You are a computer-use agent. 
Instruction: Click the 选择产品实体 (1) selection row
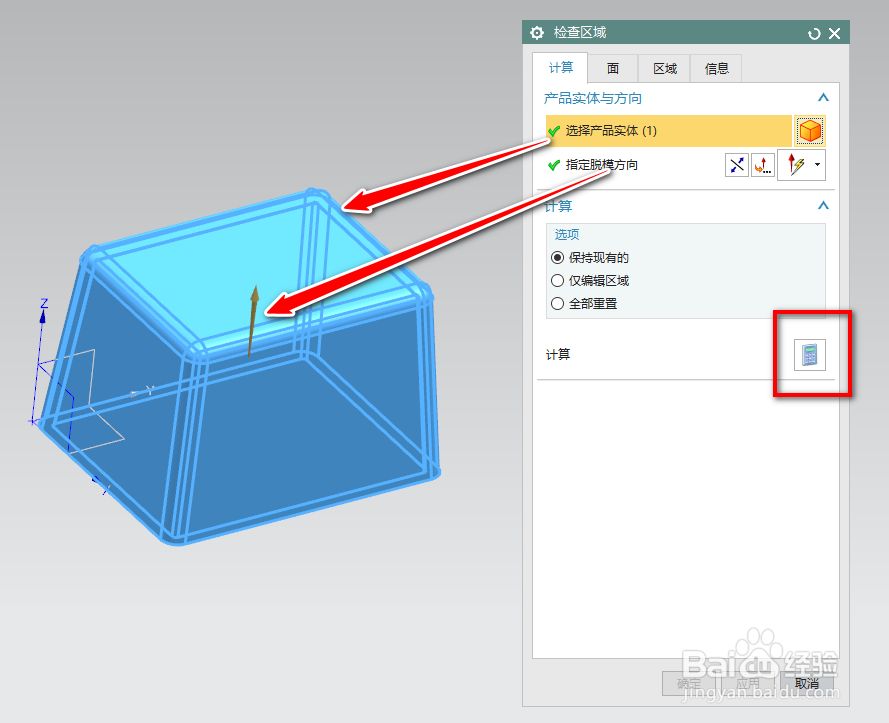coord(668,131)
